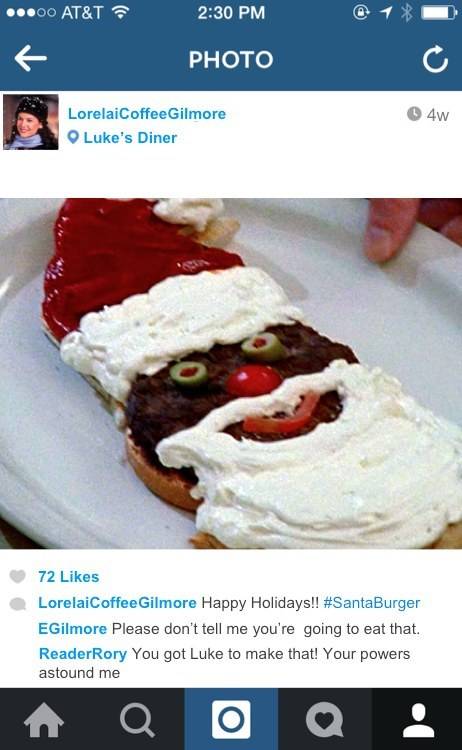Open the #SantaBurger hashtag
462x750 pixels.
click(372, 603)
